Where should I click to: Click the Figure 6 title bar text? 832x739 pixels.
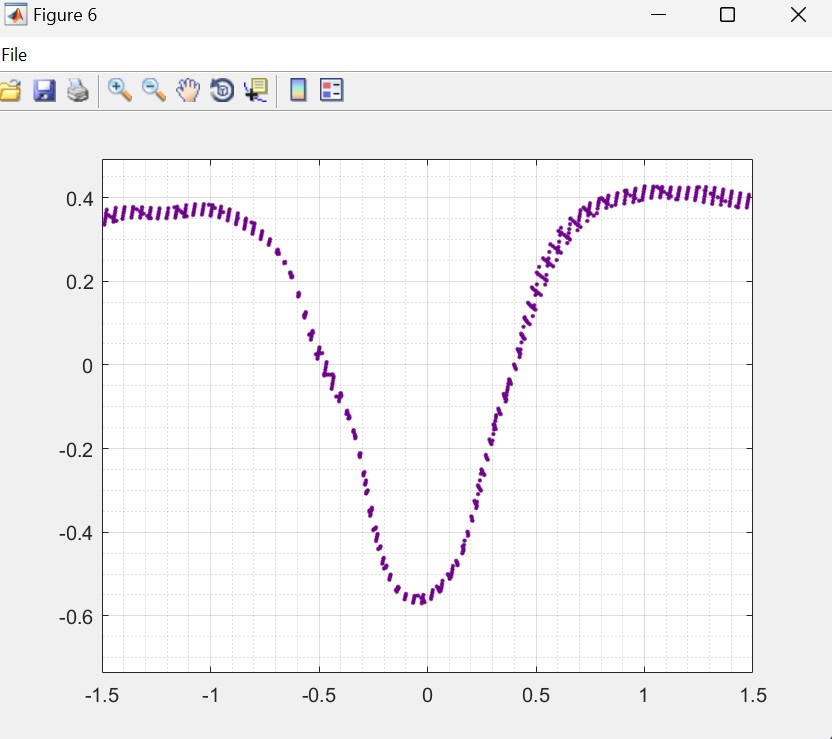(65, 15)
